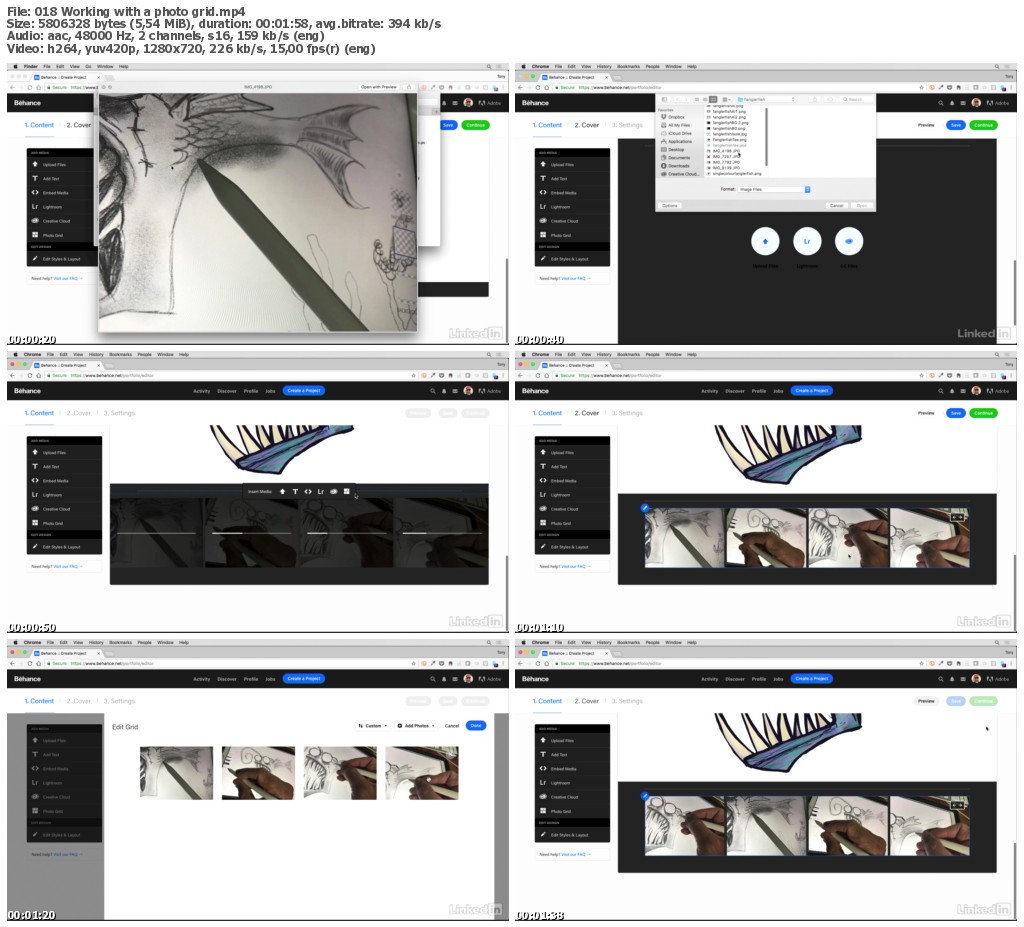Click Open with Preview in Quick Look window
Viewport: 1024px width, 927px height.
pyautogui.click(x=379, y=87)
